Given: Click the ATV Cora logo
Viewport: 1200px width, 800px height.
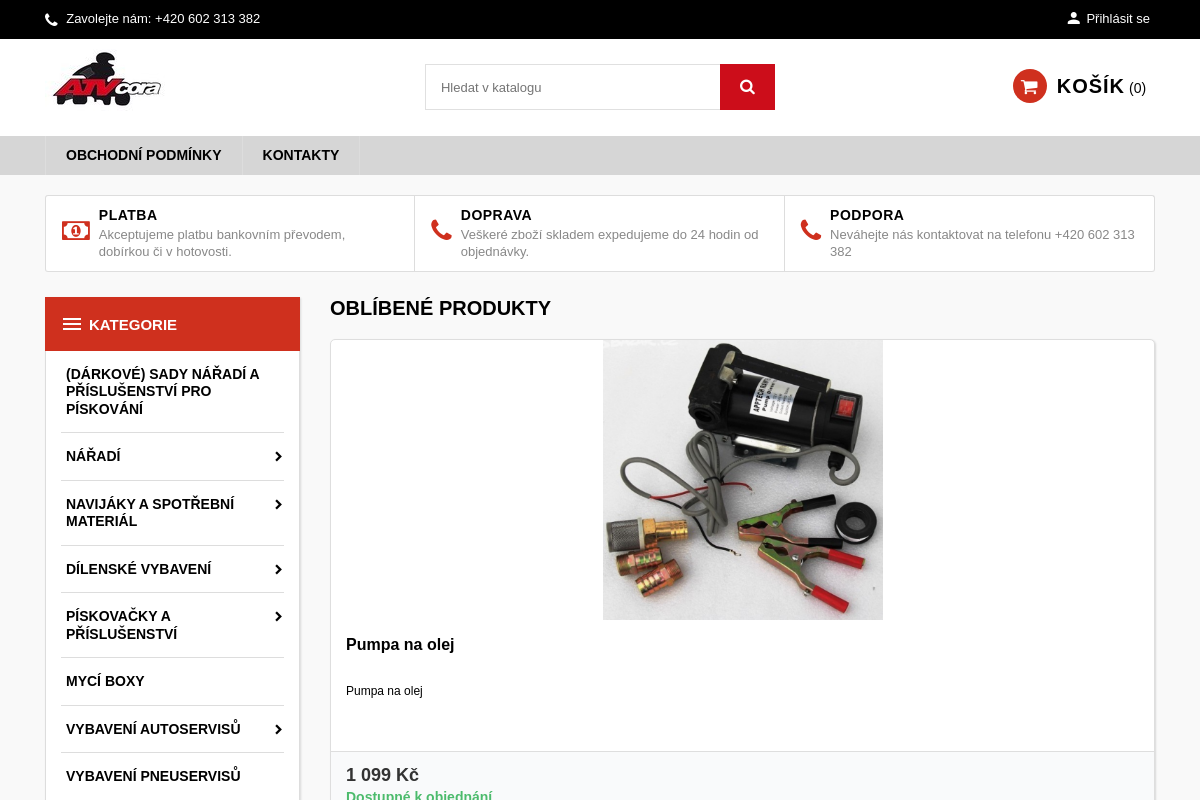Looking at the screenshot, I should (x=107, y=80).
